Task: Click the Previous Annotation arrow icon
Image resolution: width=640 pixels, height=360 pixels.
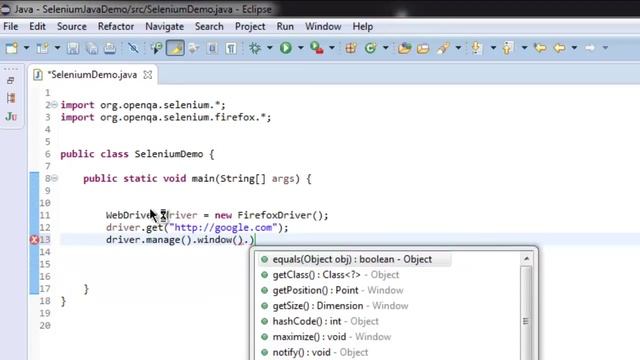Action: pos(508,48)
